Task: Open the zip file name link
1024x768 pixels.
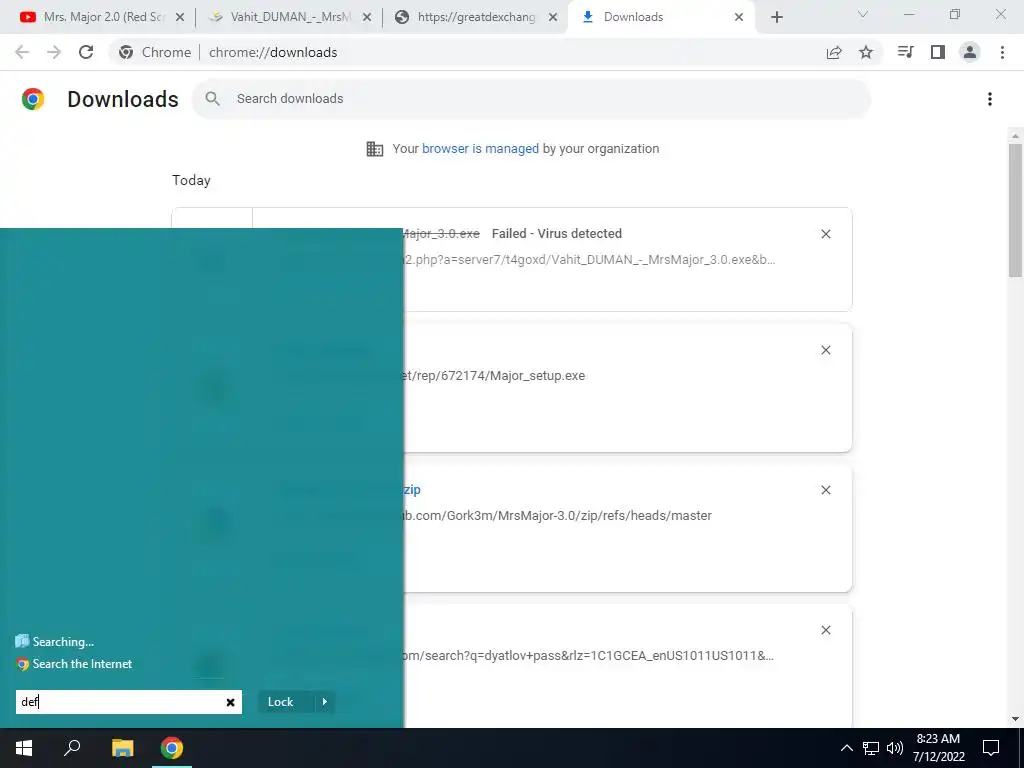Action: coord(412,490)
